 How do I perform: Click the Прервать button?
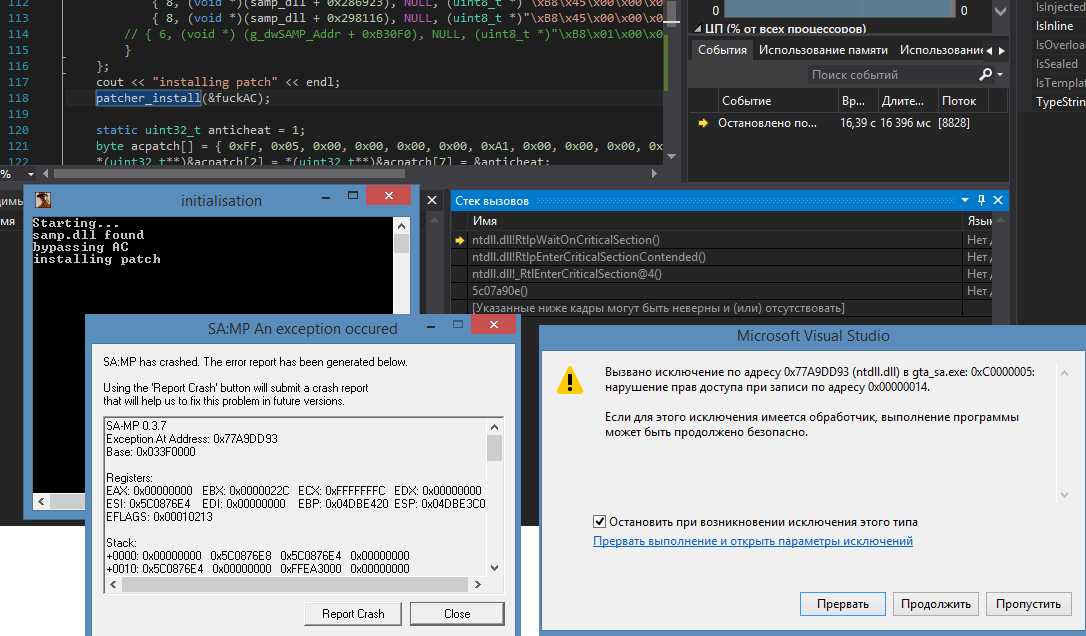[x=842, y=604]
